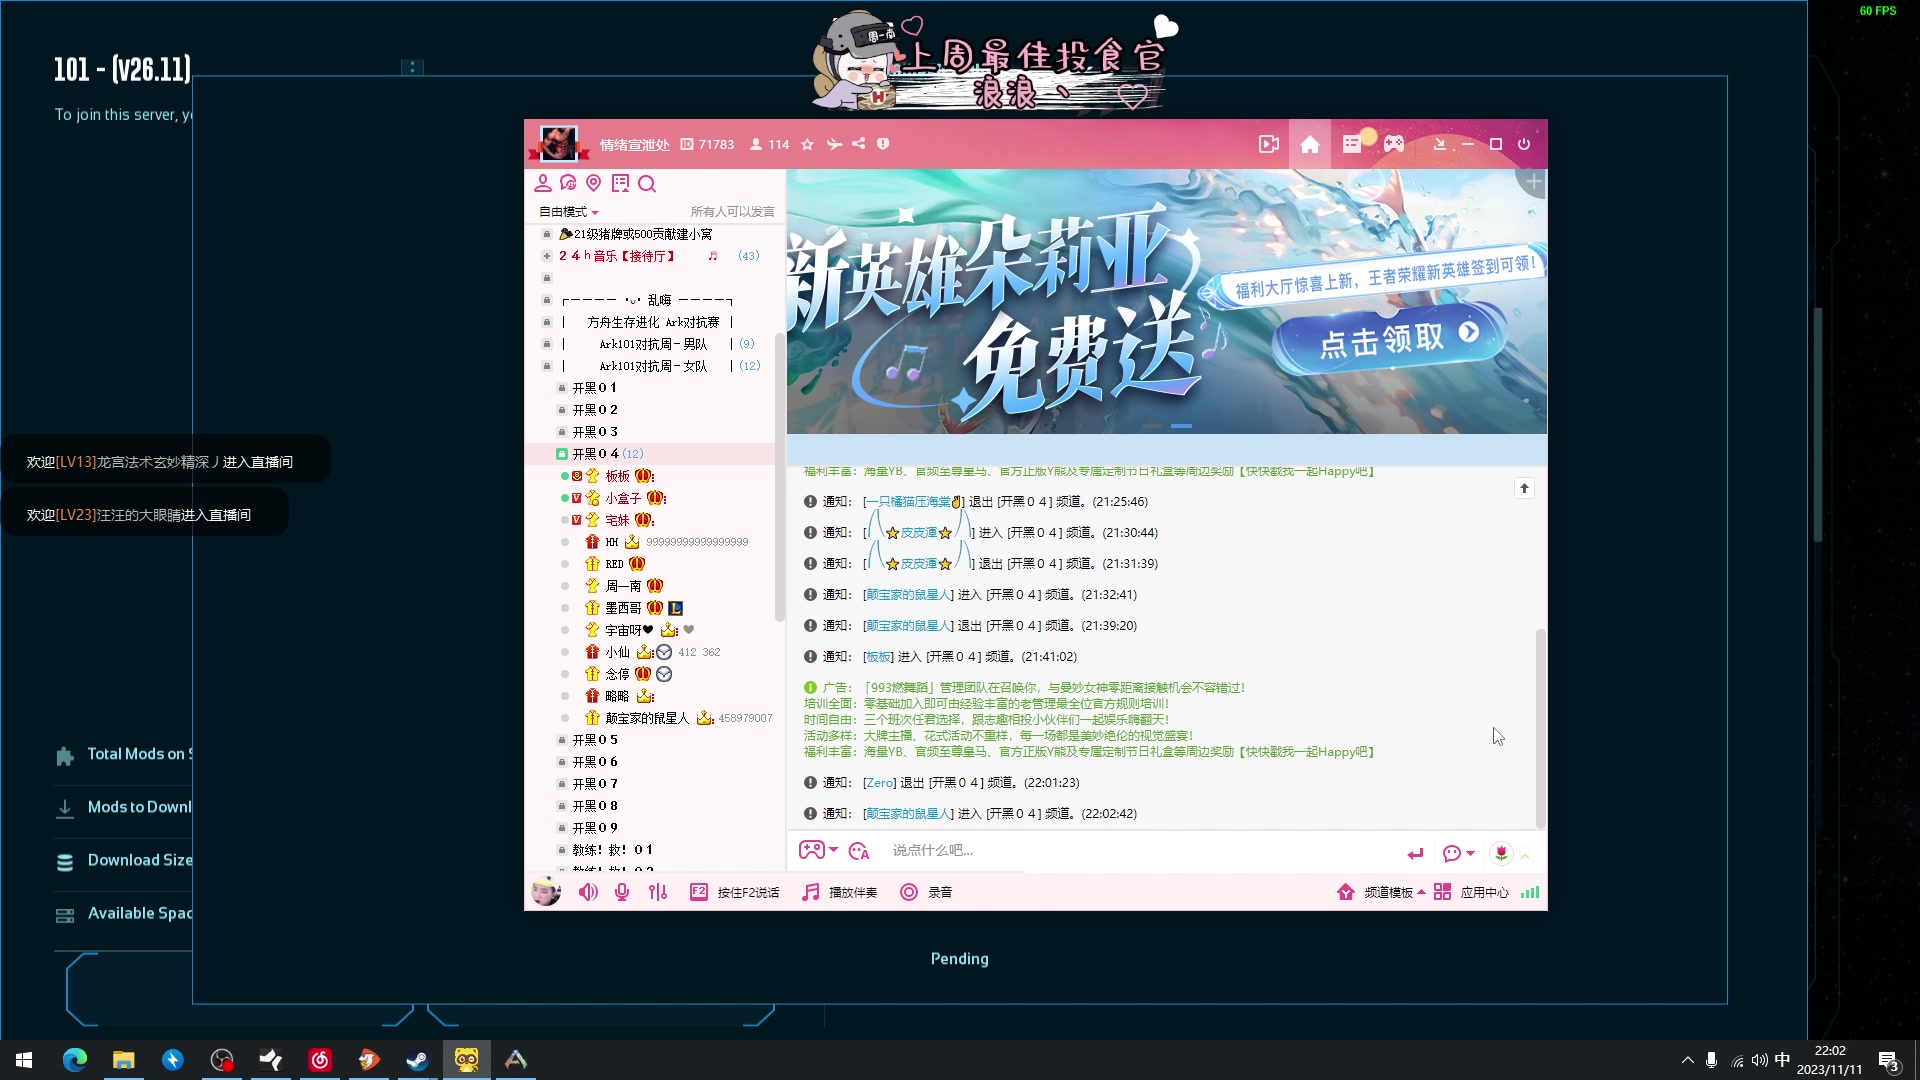Focus the 说点什么吧 chat input field
This screenshot has height=1080, width=1920.
point(1140,851)
